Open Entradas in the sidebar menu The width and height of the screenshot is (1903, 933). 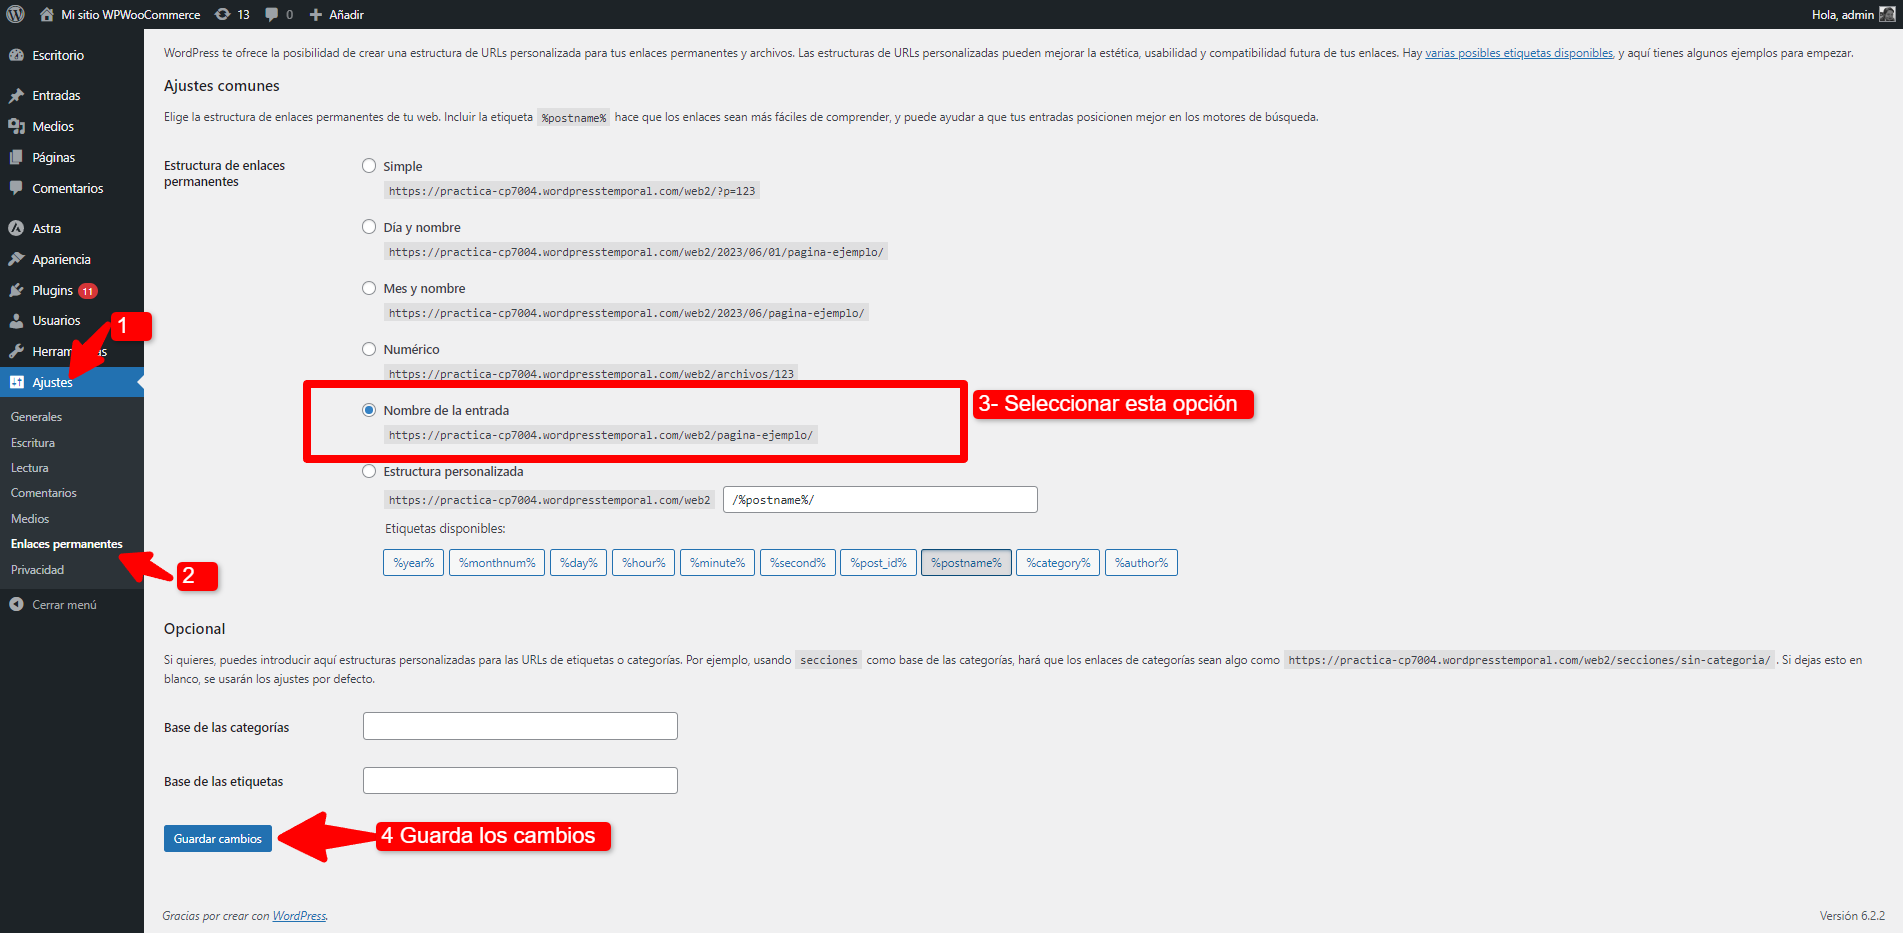[56, 95]
